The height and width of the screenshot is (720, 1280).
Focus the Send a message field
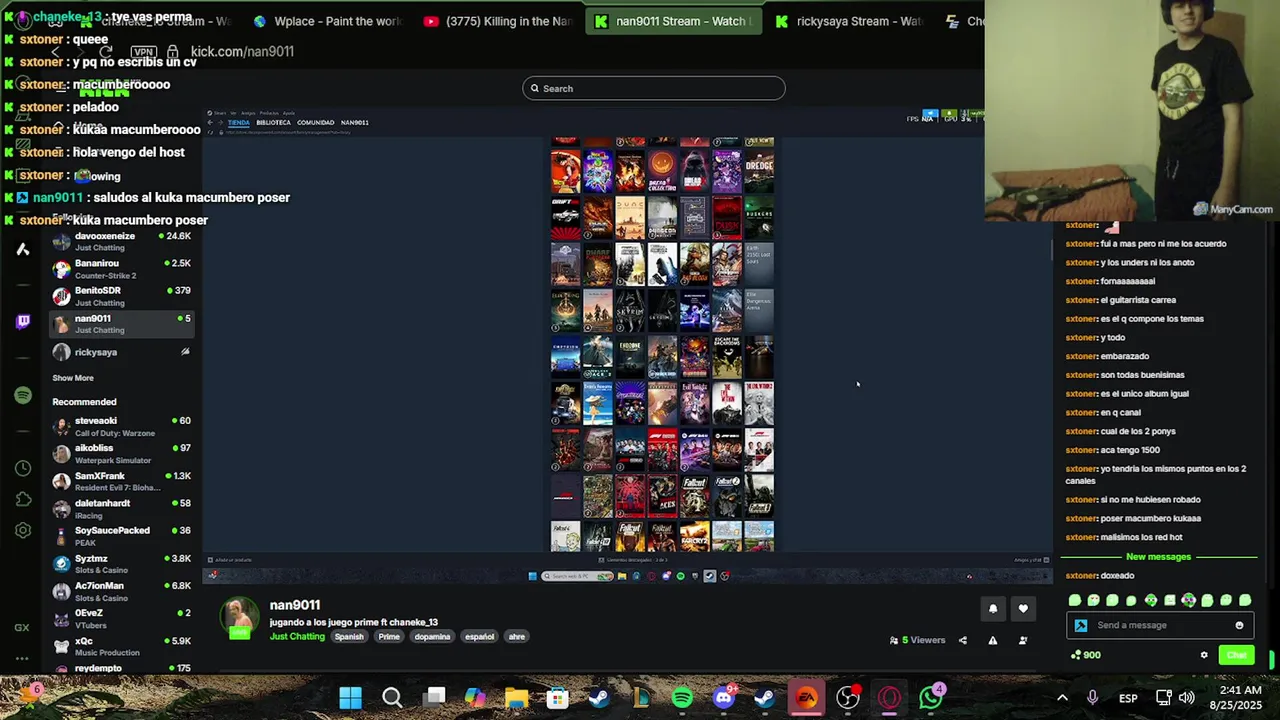pyautogui.click(x=1160, y=626)
